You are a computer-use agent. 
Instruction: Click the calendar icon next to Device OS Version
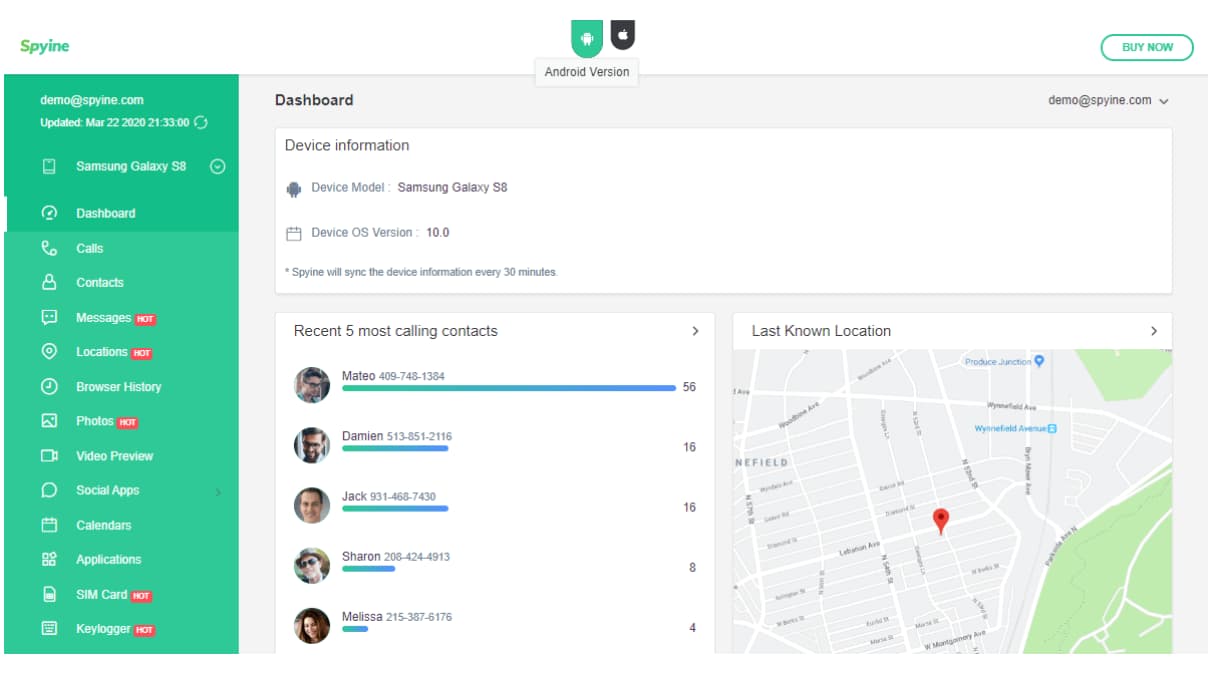pos(293,233)
